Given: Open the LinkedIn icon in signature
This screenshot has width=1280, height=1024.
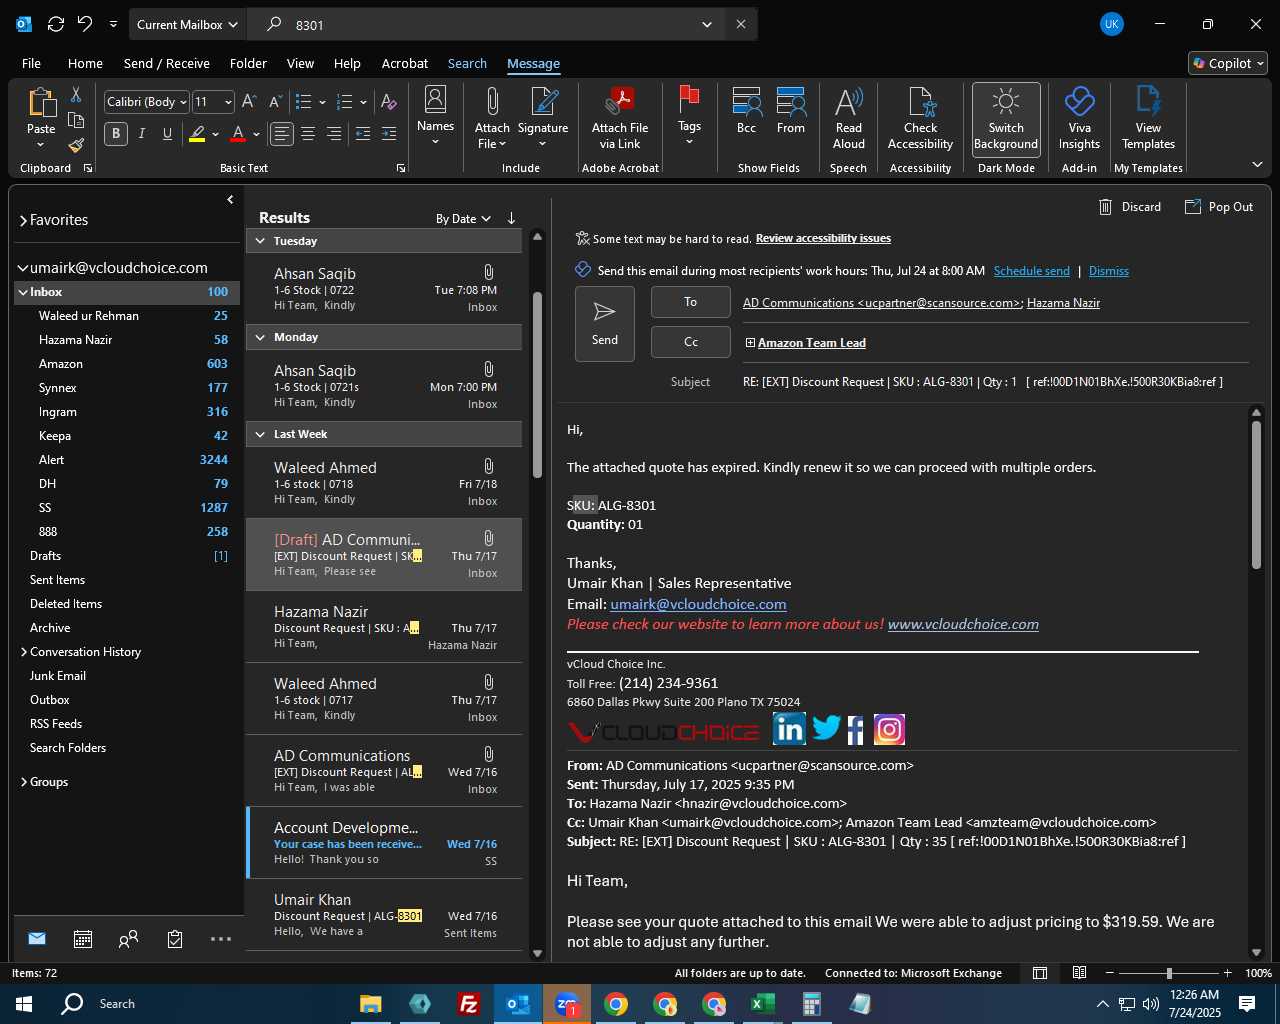Looking at the screenshot, I should coord(789,729).
